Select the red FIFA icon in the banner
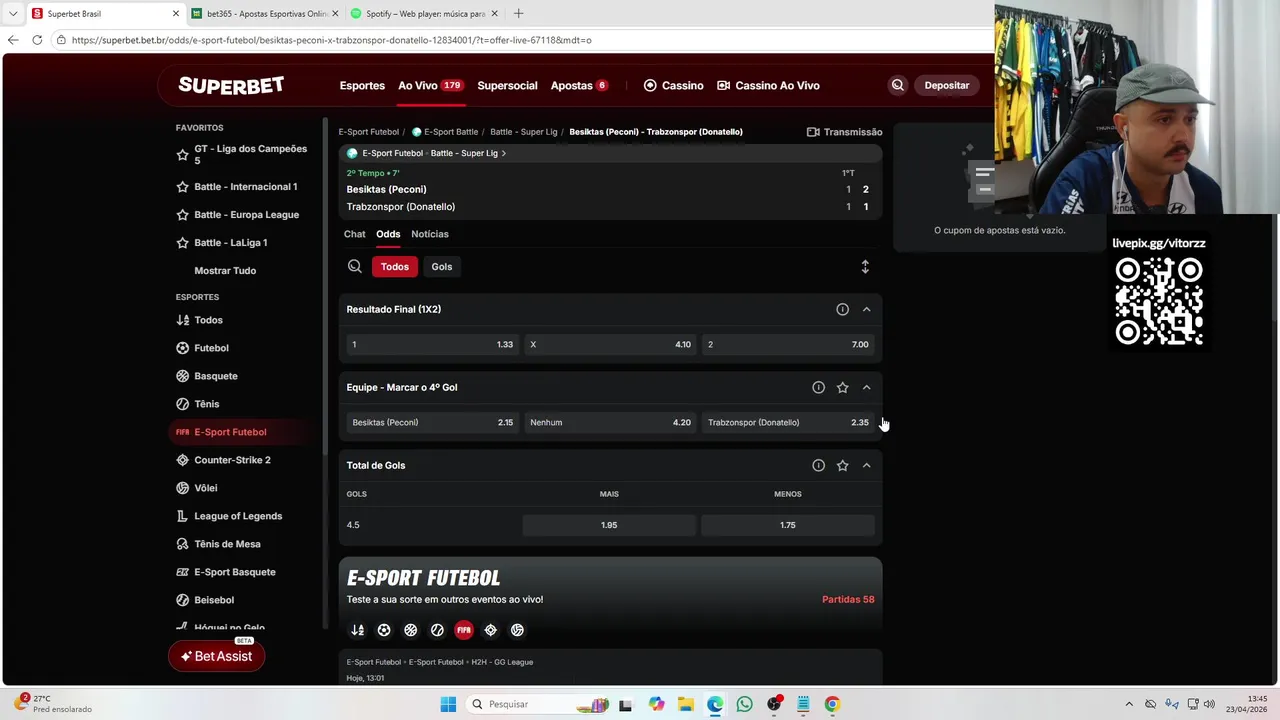Image resolution: width=1280 pixels, height=720 pixels. pyautogui.click(x=464, y=630)
